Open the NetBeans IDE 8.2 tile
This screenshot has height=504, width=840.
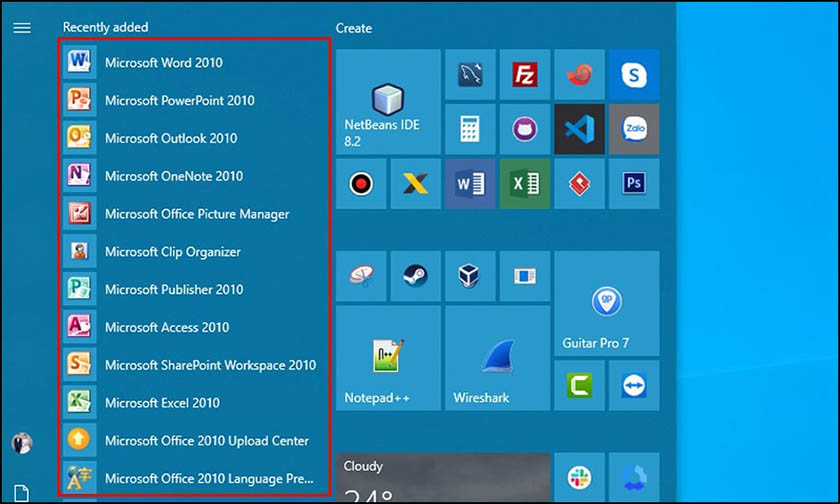[x=388, y=101]
